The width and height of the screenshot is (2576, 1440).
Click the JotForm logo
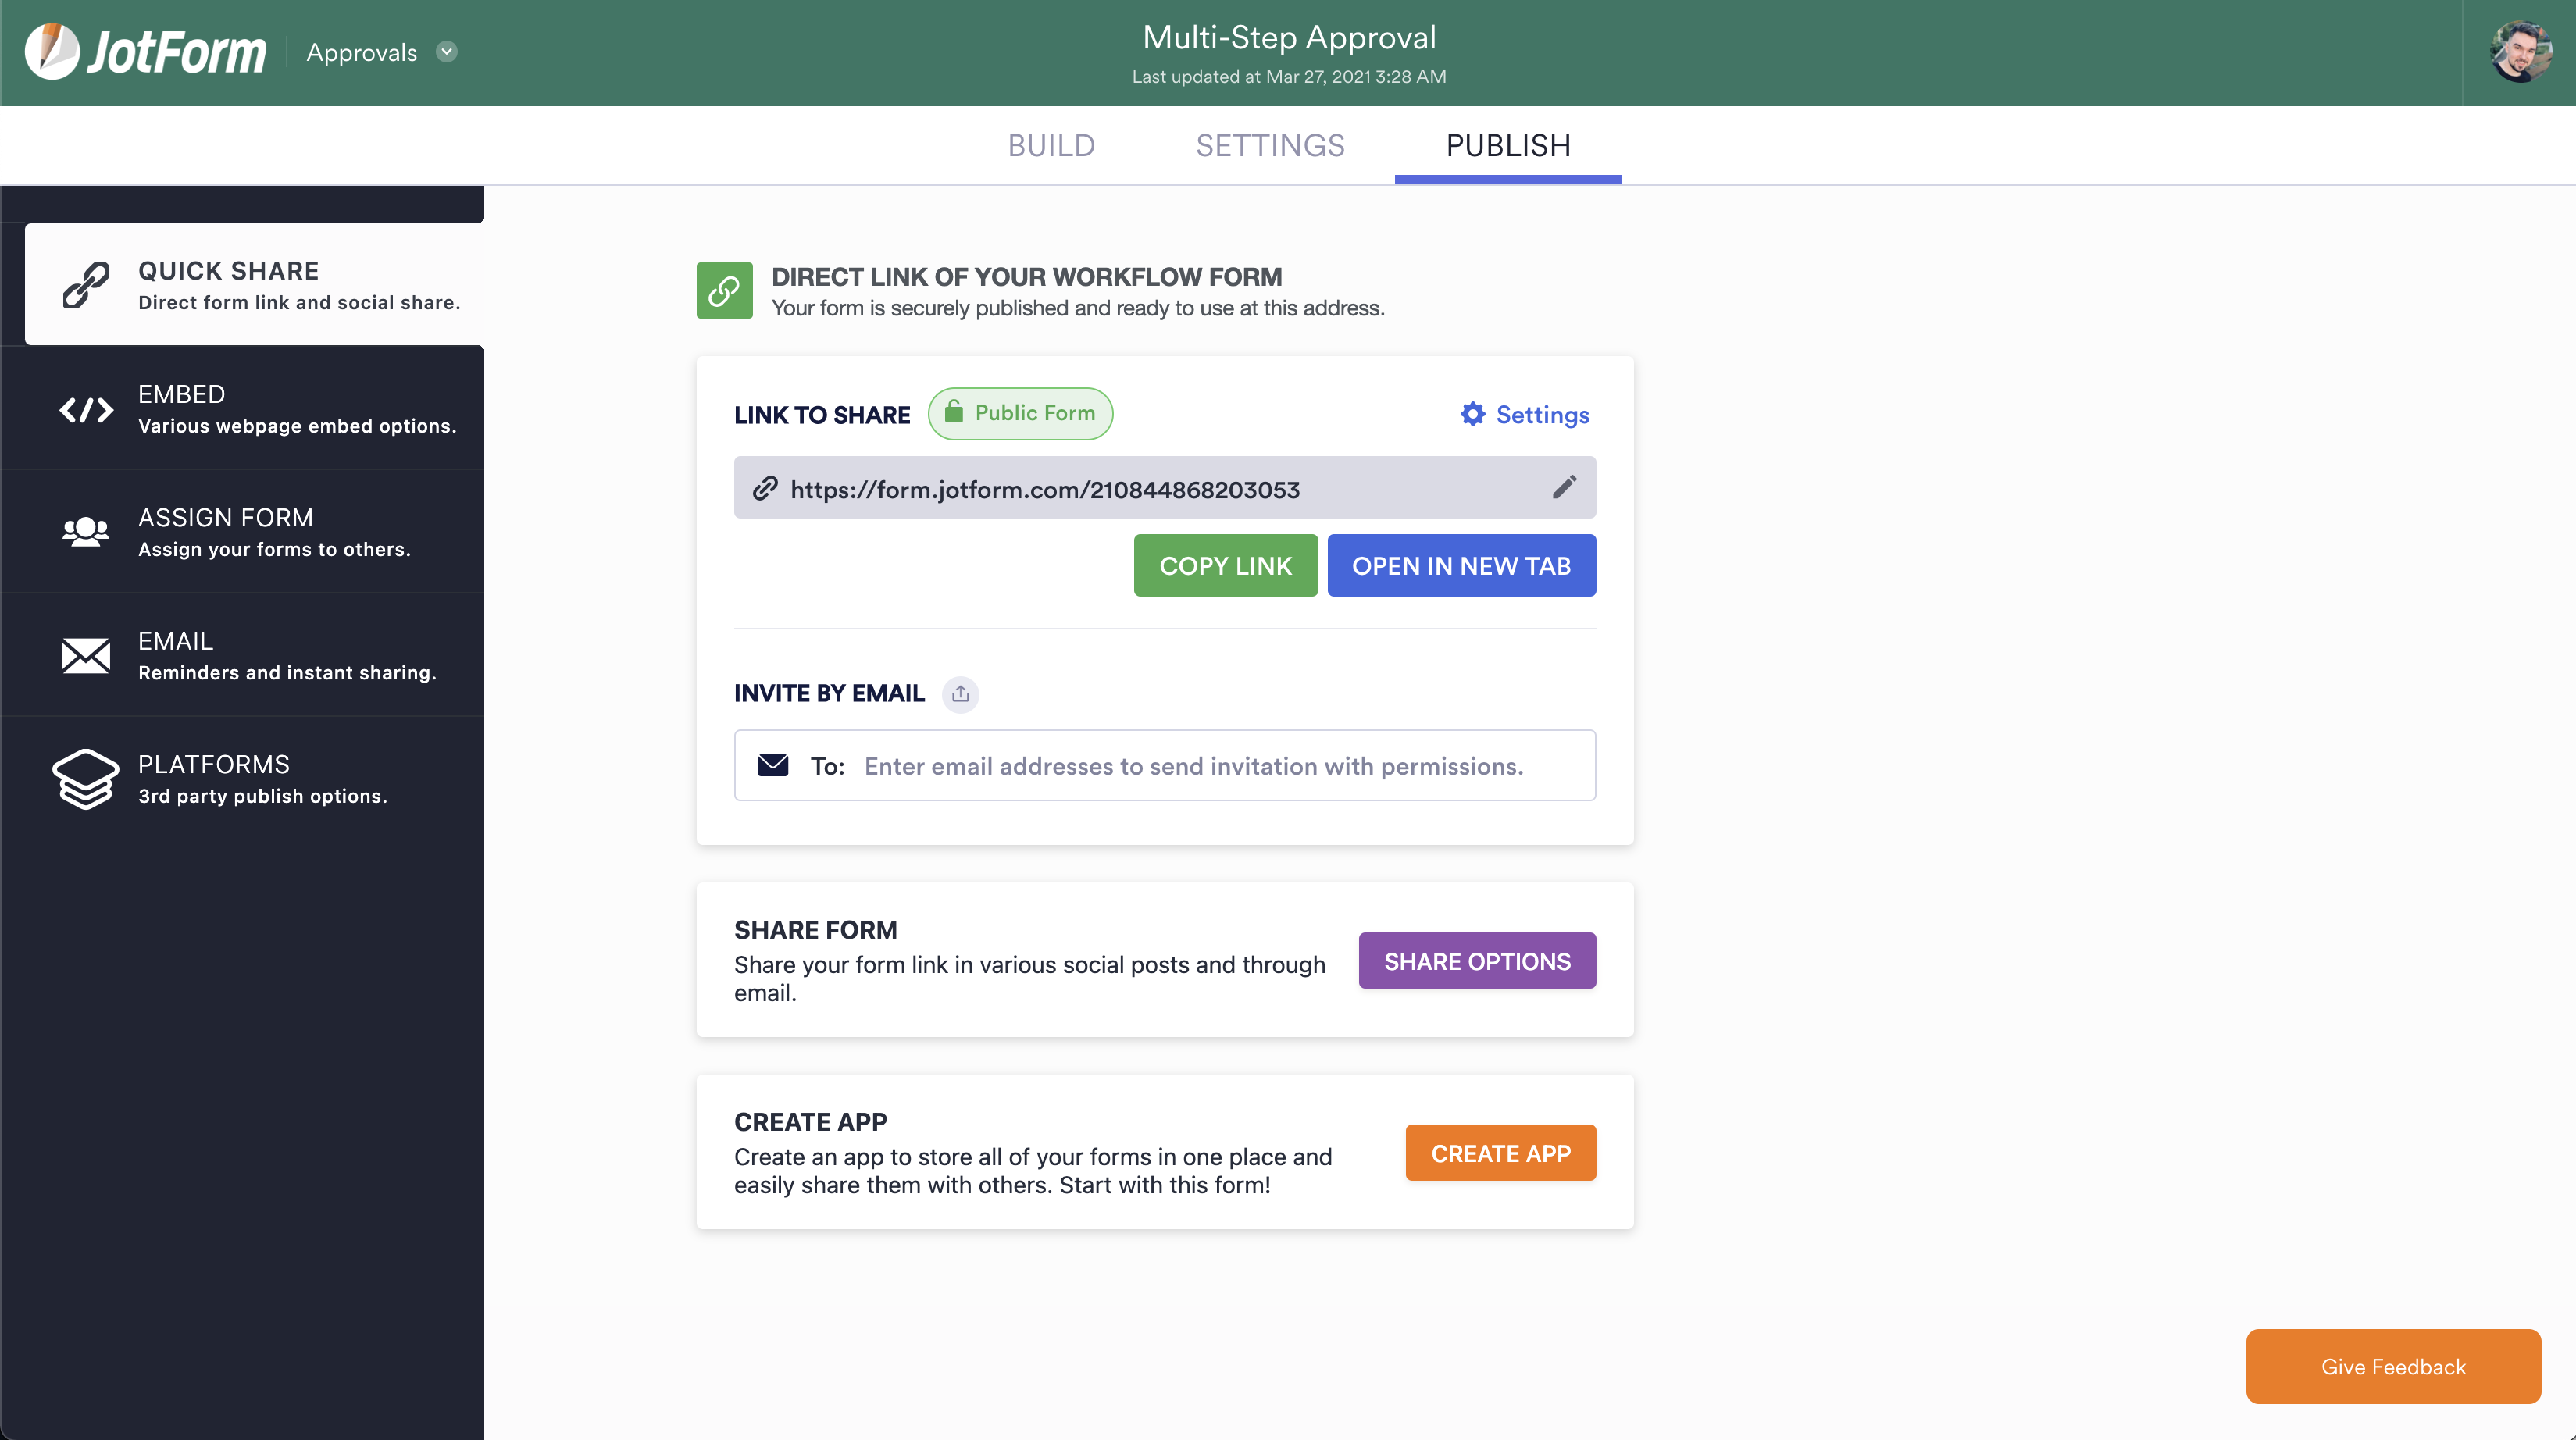click(x=146, y=51)
